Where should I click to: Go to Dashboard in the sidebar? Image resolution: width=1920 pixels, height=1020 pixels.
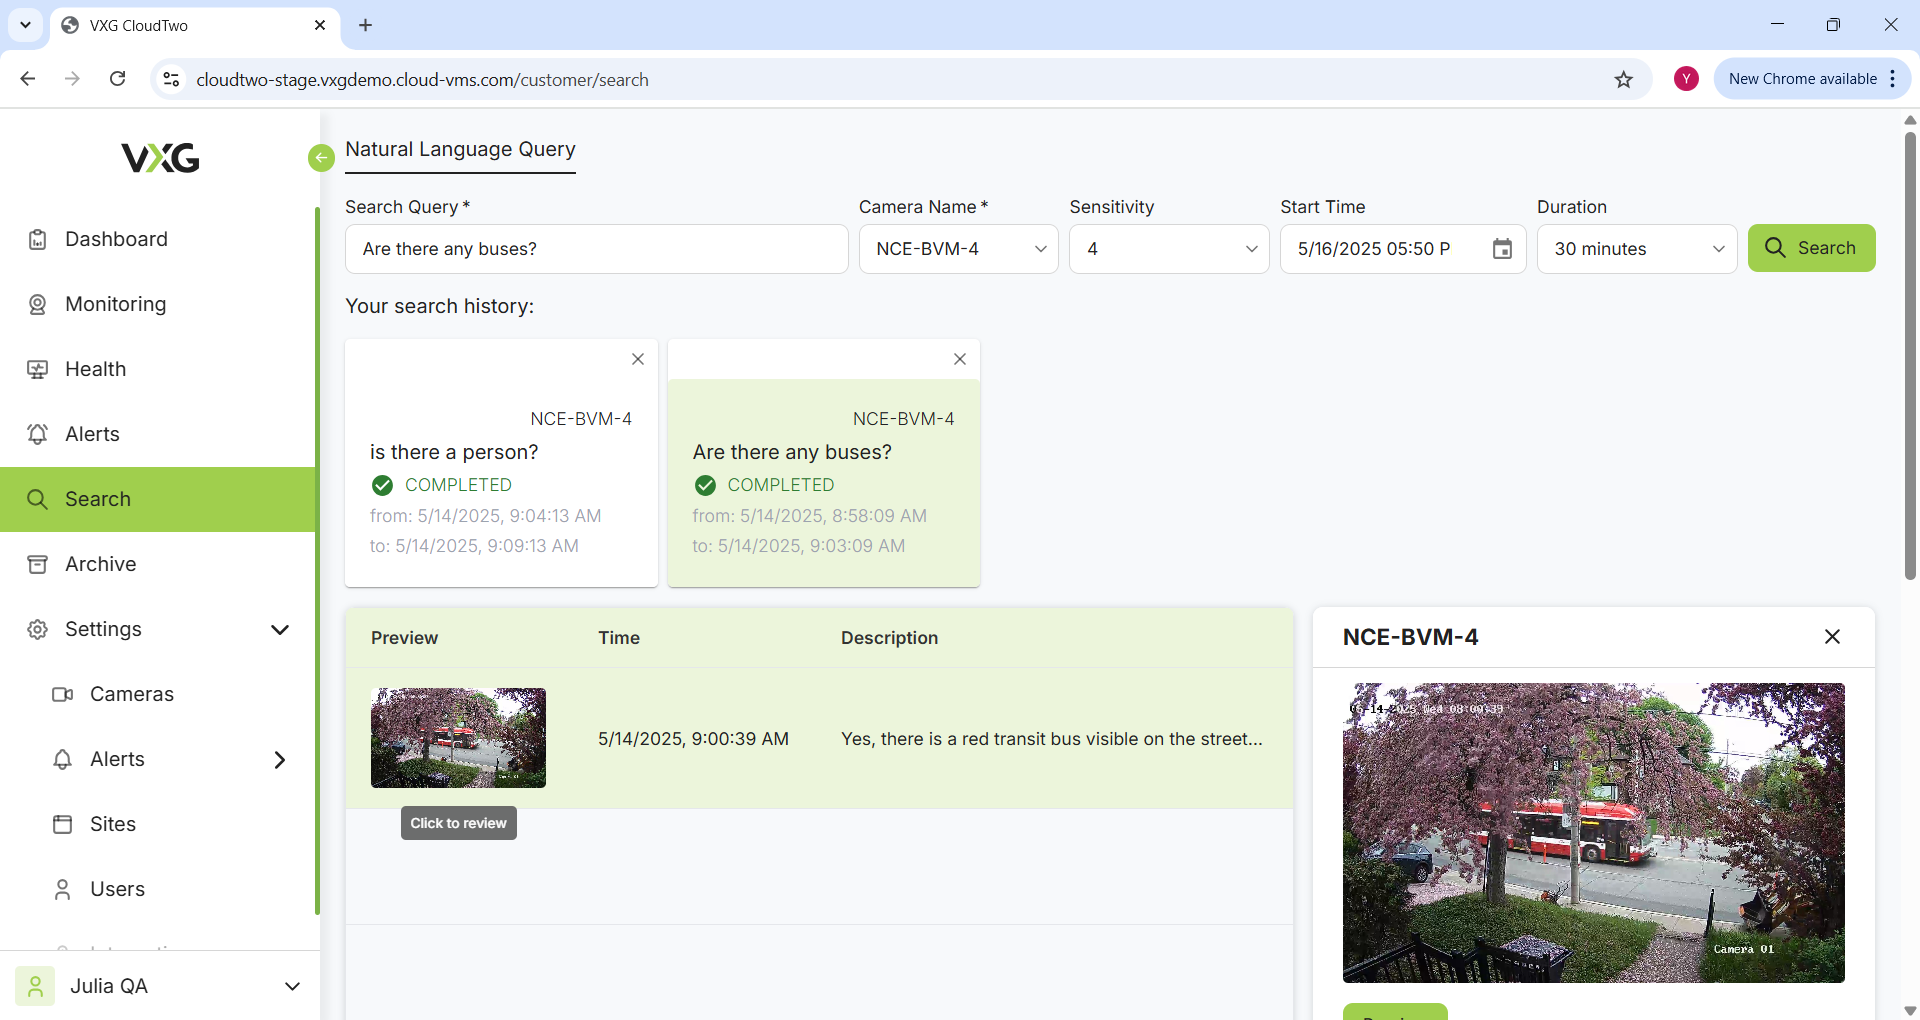(116, 239)
